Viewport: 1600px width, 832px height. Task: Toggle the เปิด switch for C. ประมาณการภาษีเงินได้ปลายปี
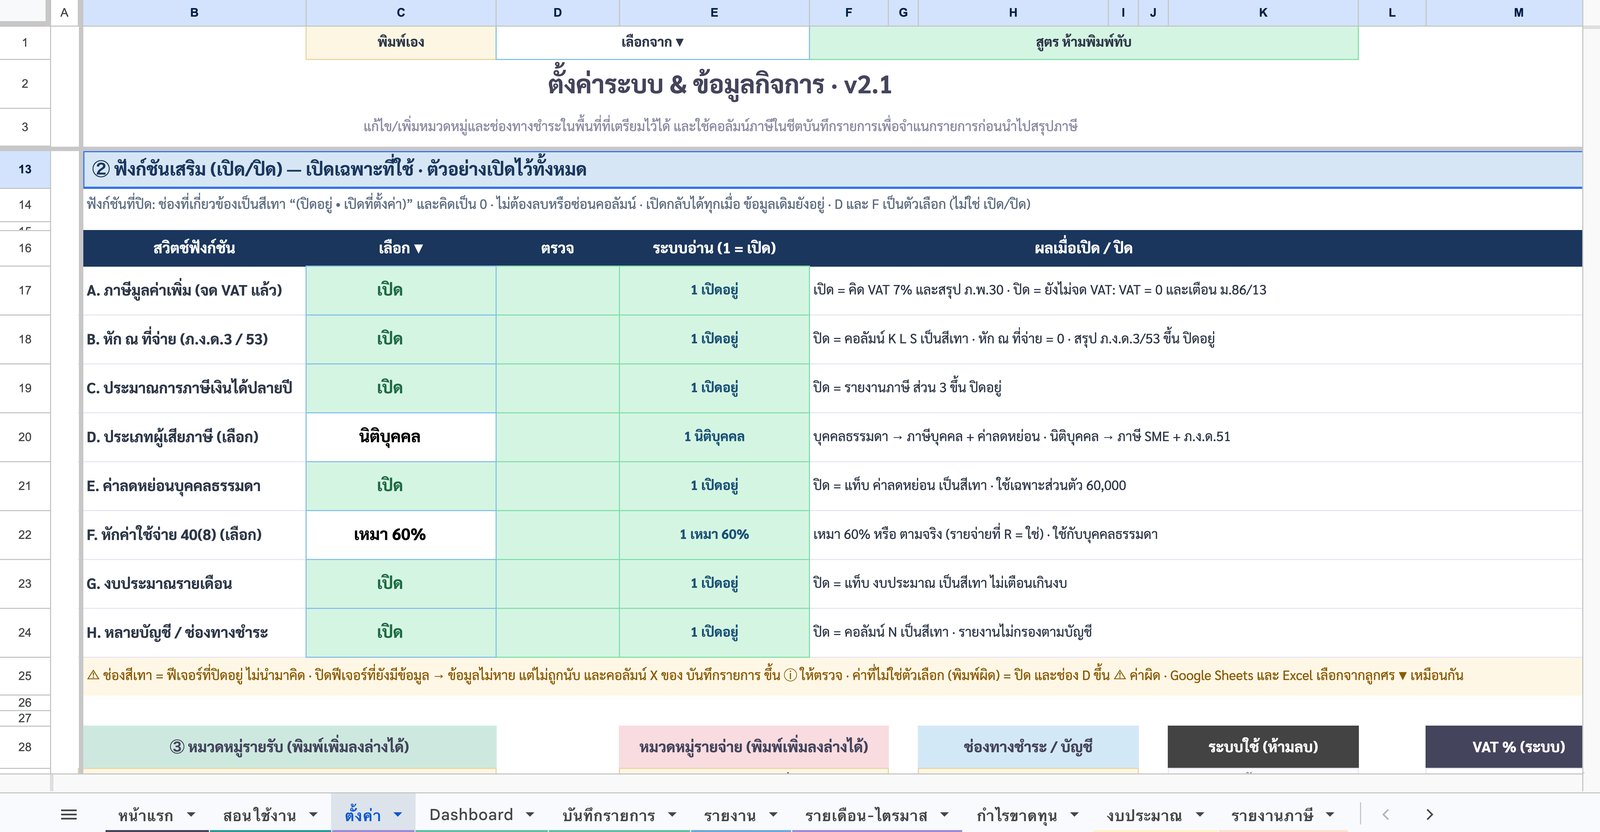(x=401, y=388)
